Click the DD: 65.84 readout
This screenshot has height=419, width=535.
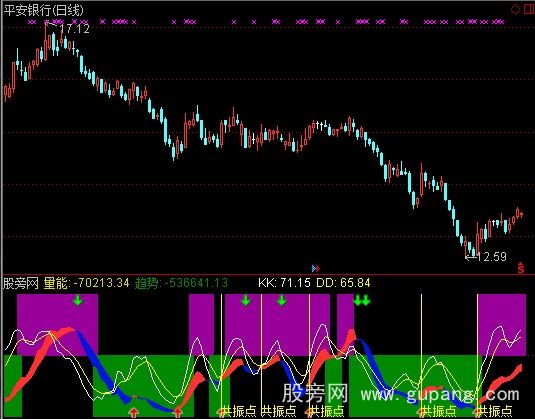click(343, 283)
